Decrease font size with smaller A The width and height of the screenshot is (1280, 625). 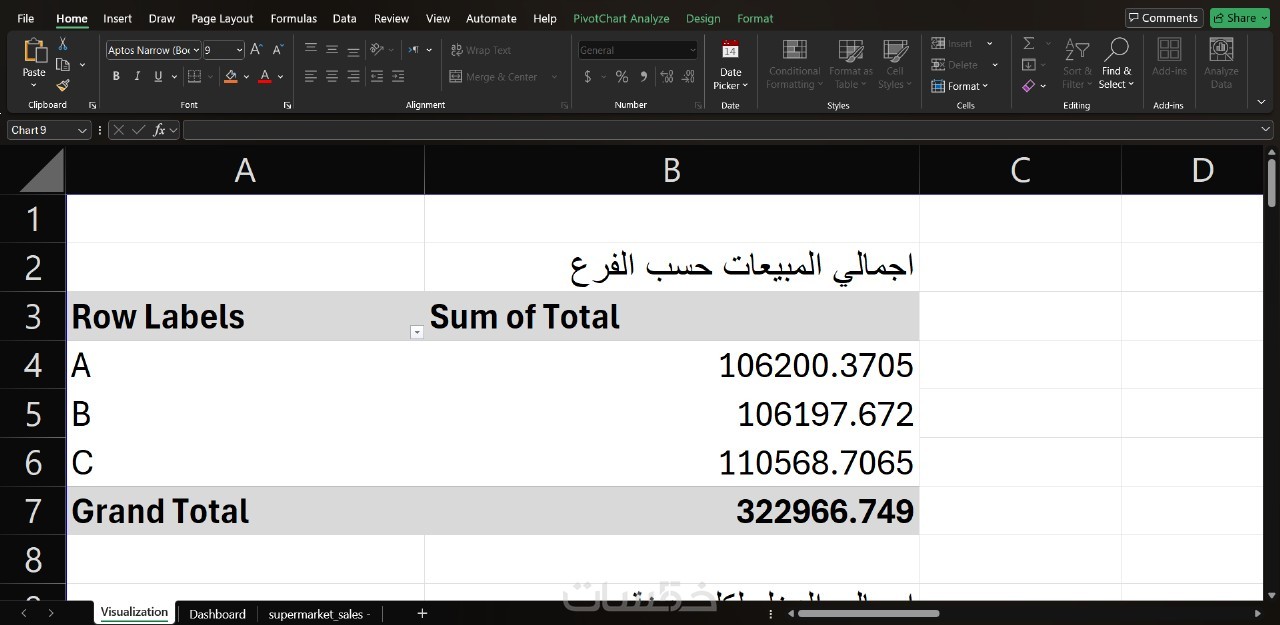(x=276, y=49)
